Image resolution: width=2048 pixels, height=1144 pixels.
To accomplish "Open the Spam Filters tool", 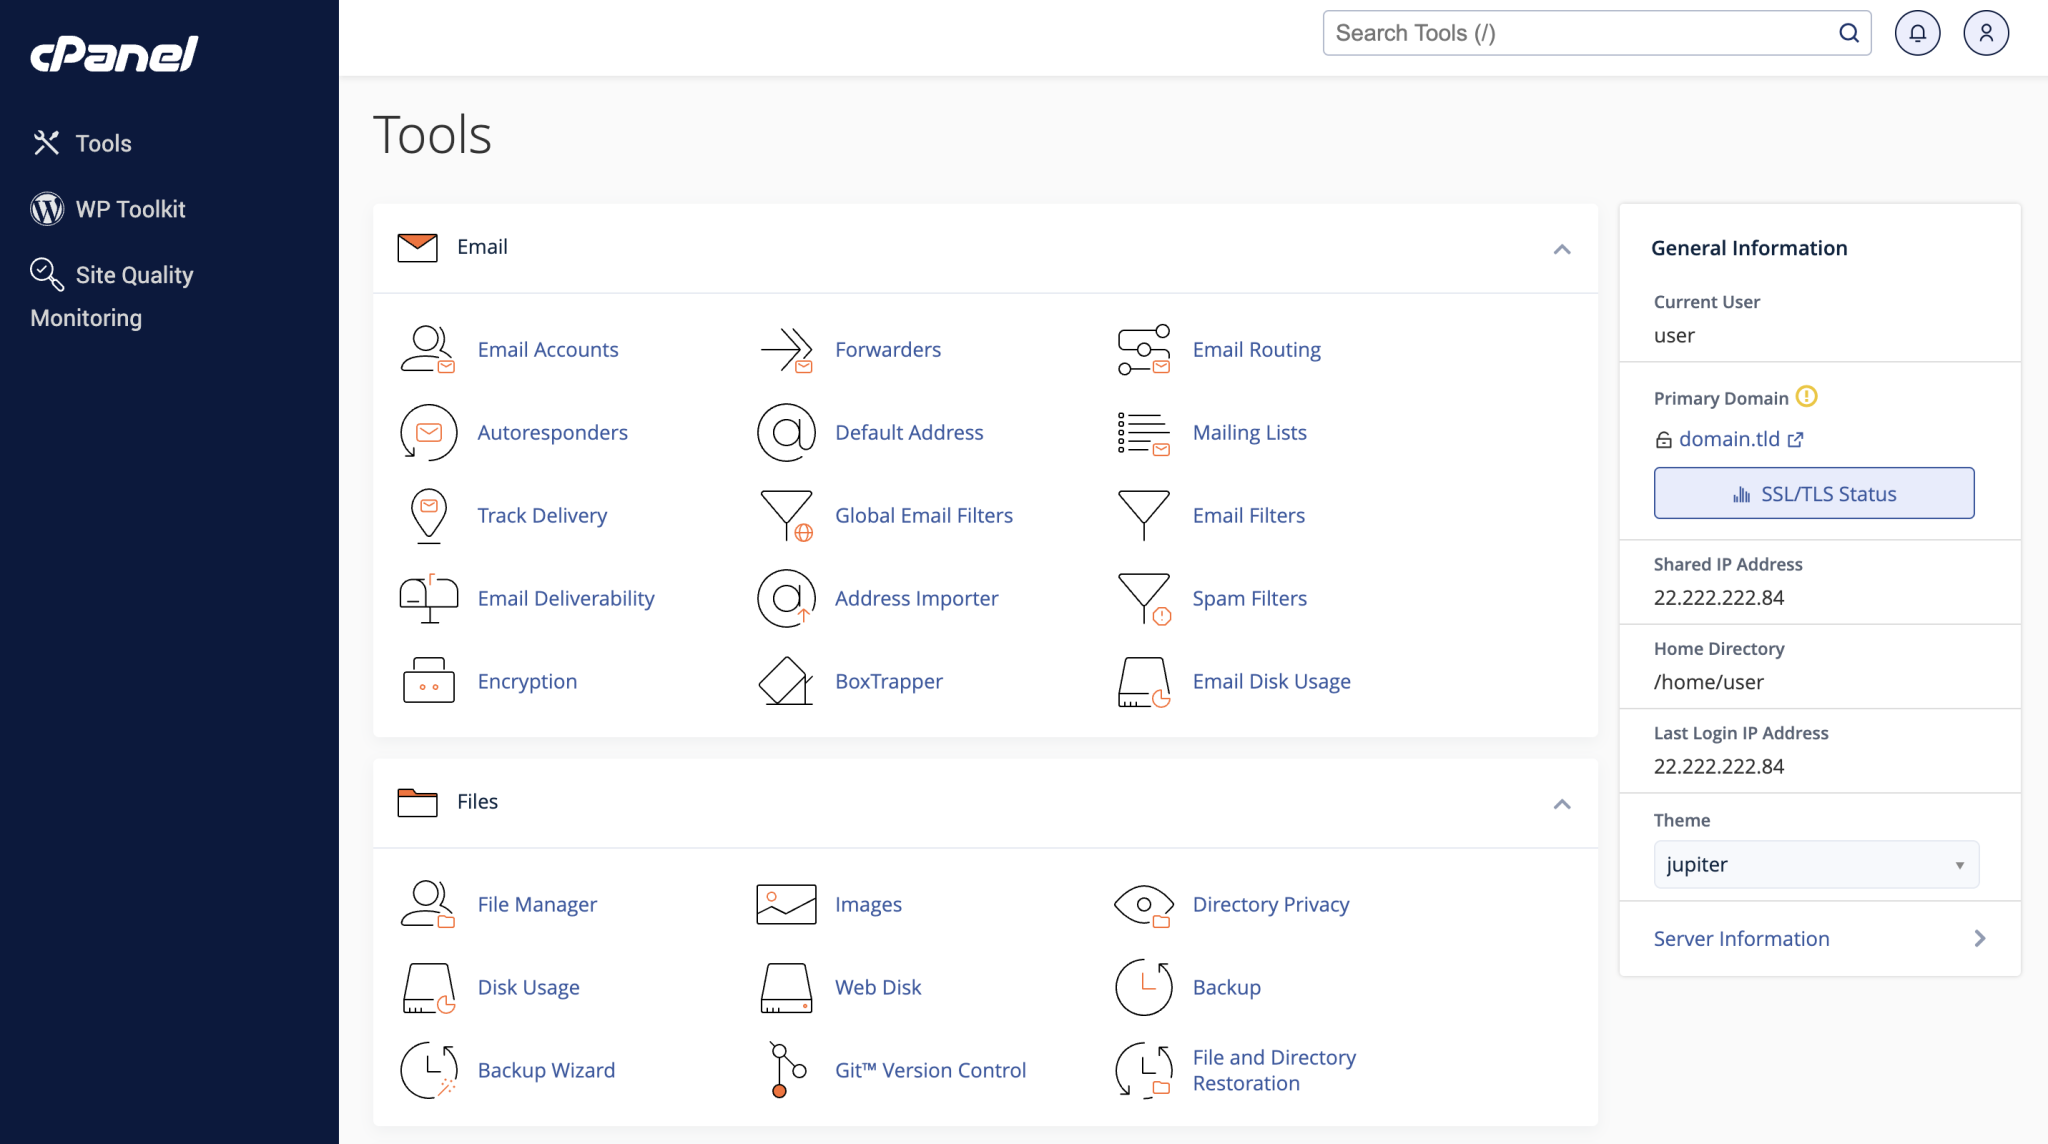I will click(x=1248, y=598).
